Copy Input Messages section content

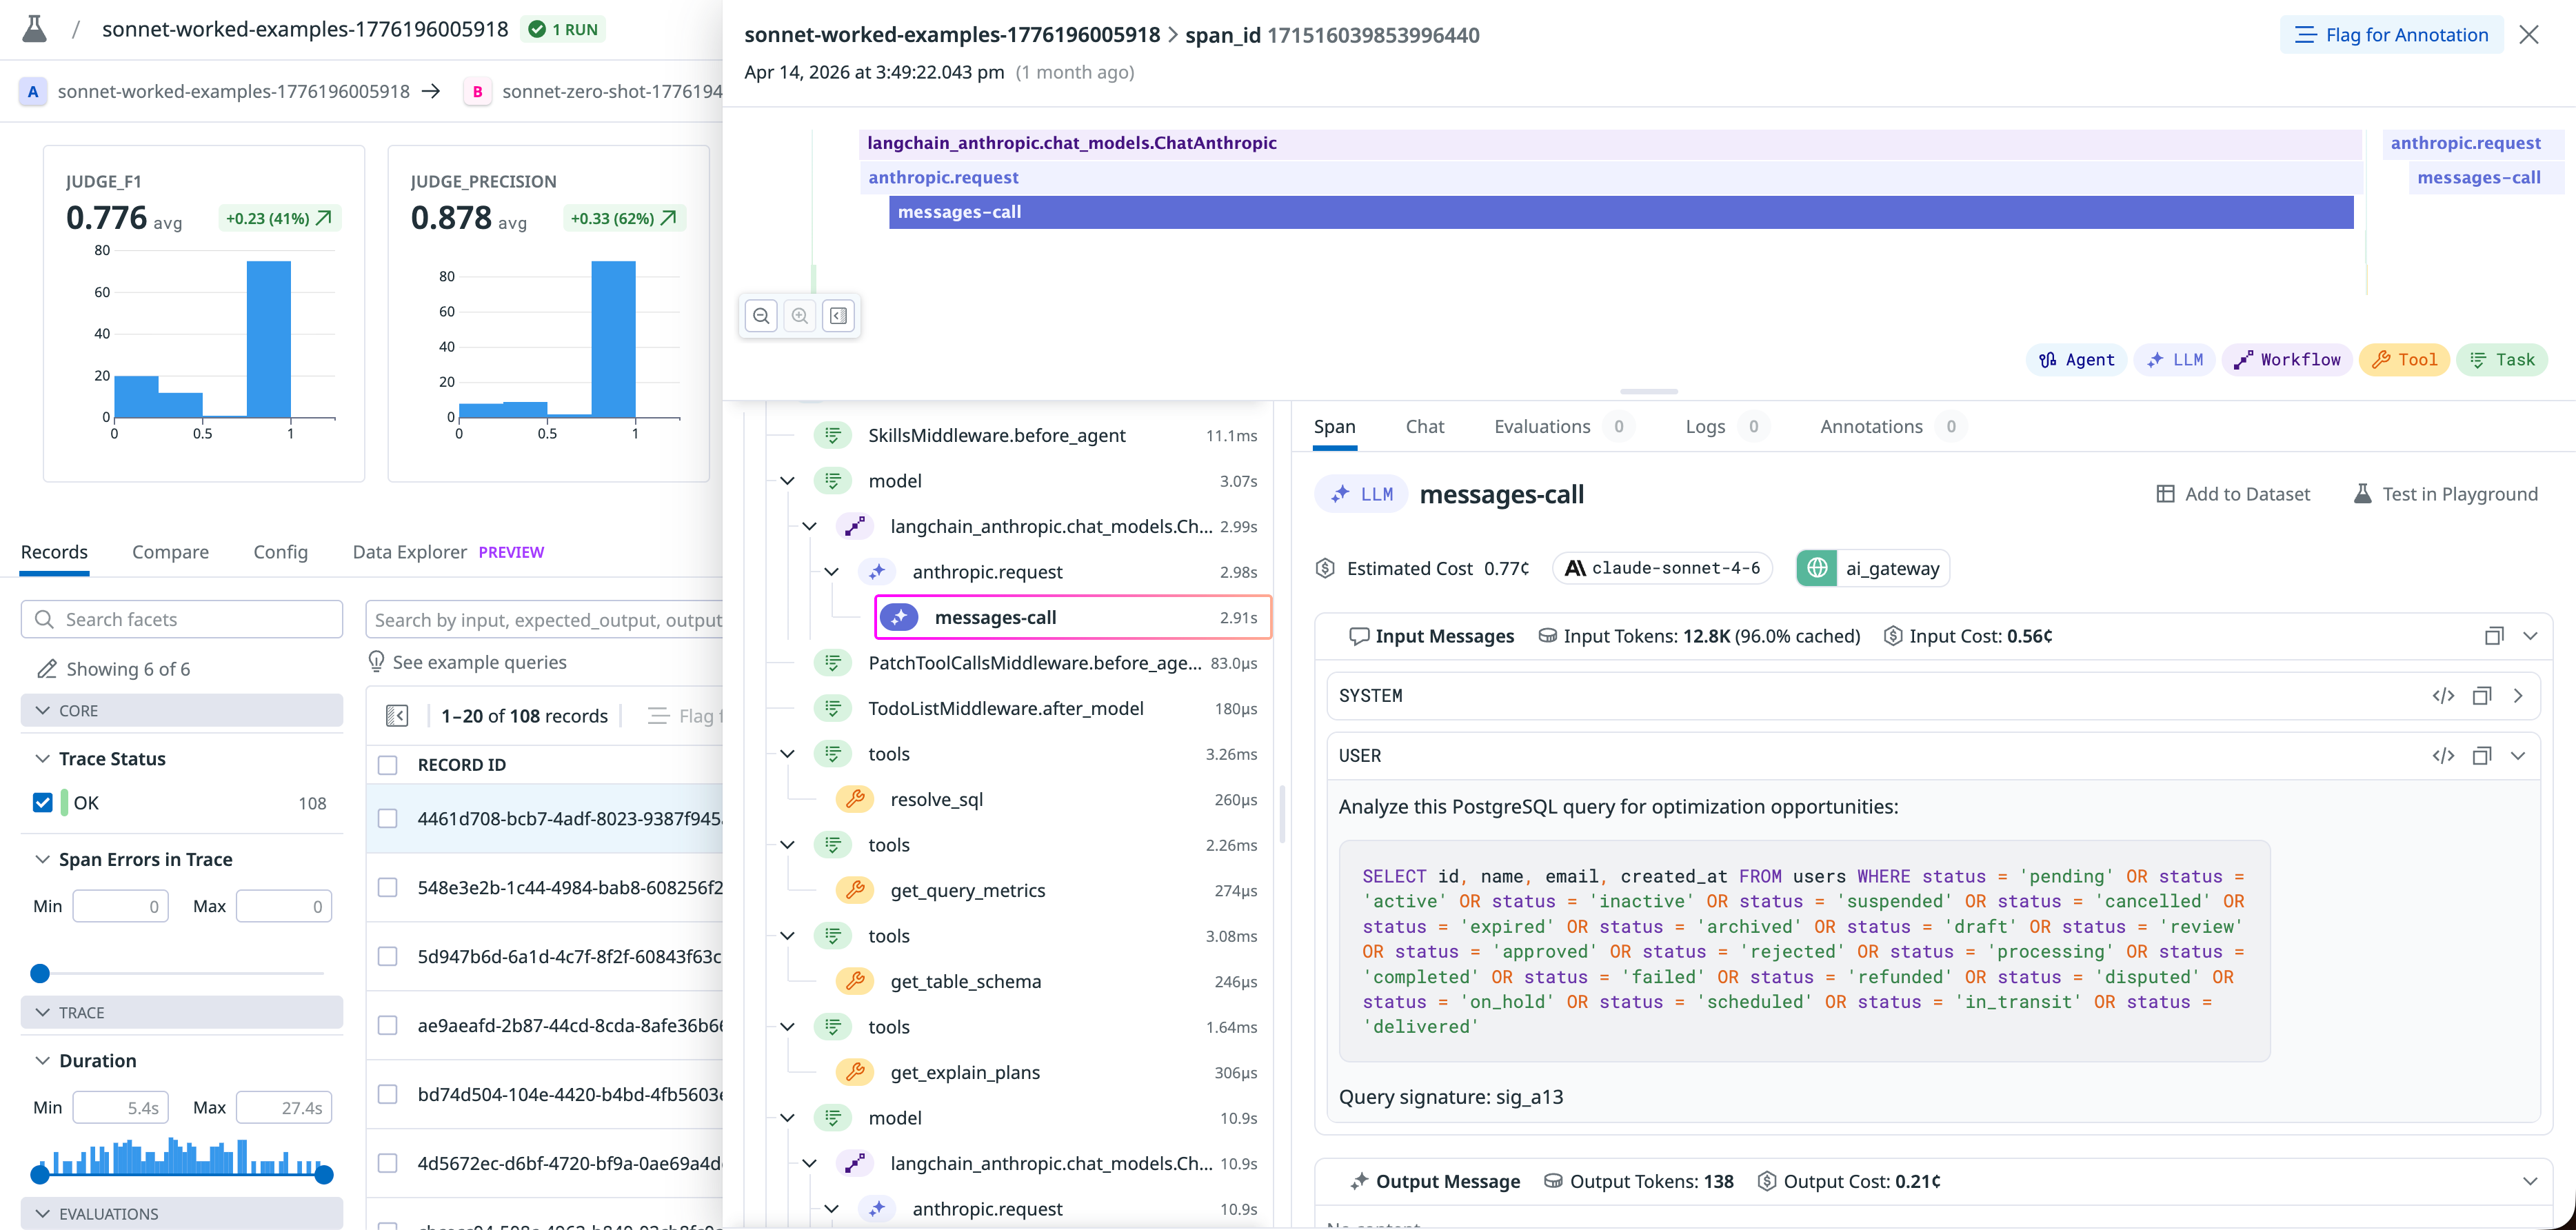[2494, 636]
